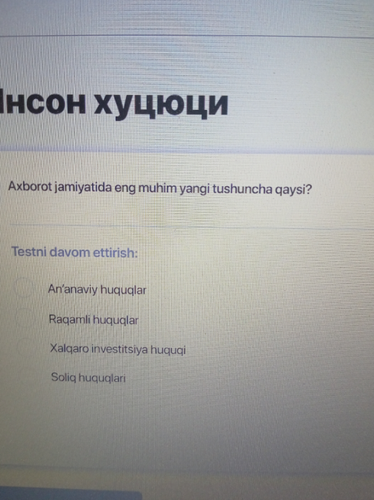
Task: Choose the Xalqaro investitsiya huquqi answer text
Action: pyautogui.click(x=118, y=349)
